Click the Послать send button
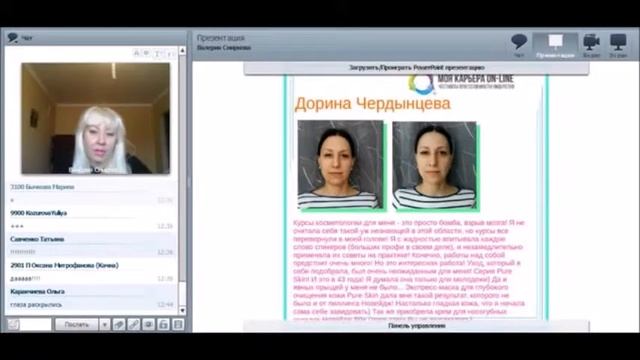 [76, 324]
